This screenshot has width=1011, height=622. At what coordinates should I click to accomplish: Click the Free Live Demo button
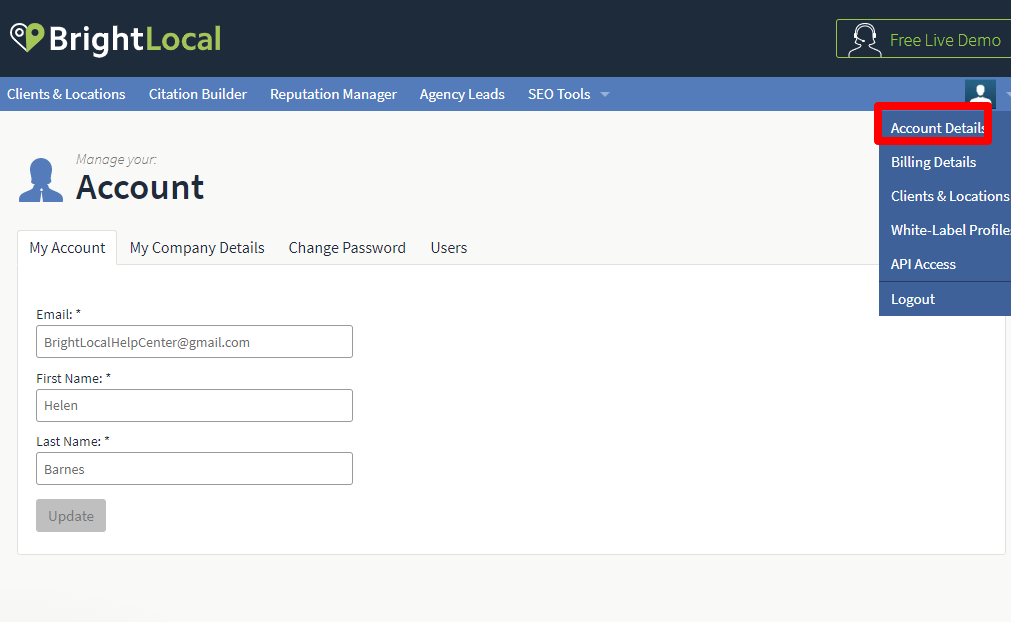coord(923,39)
